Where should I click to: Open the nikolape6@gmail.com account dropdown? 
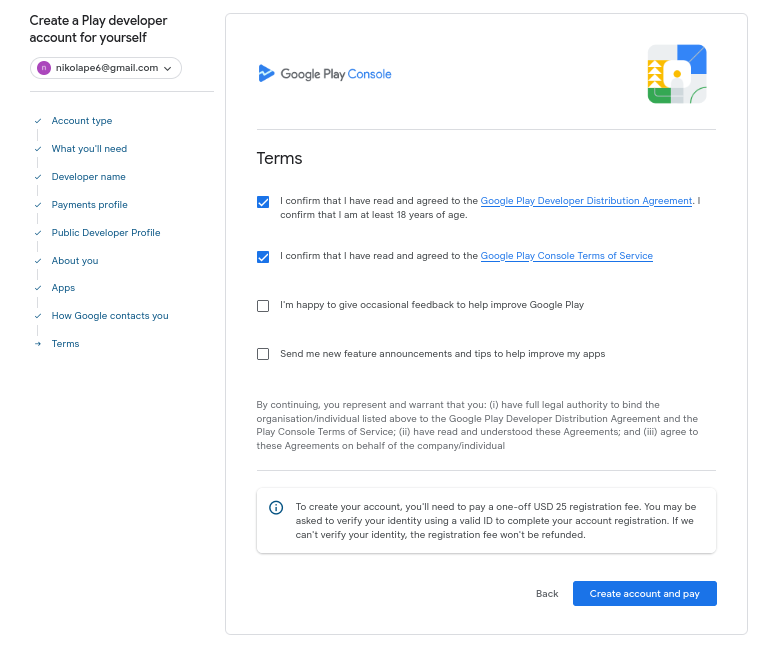106,68
